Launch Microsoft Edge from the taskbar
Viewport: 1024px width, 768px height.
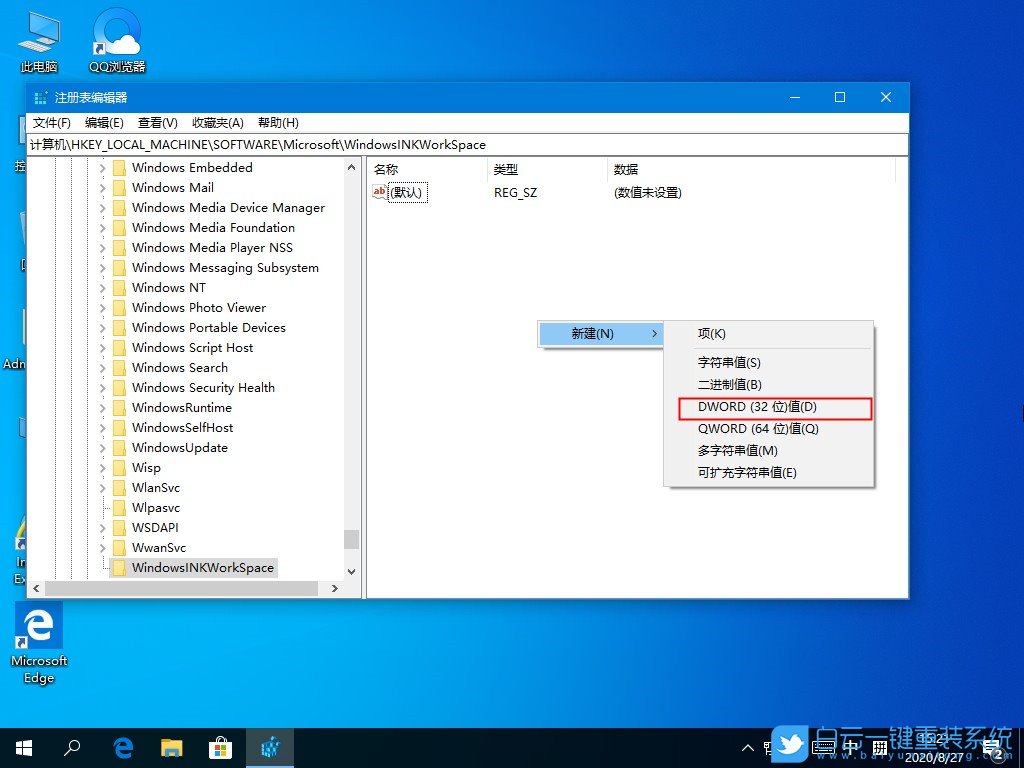(x=122, y=747)
